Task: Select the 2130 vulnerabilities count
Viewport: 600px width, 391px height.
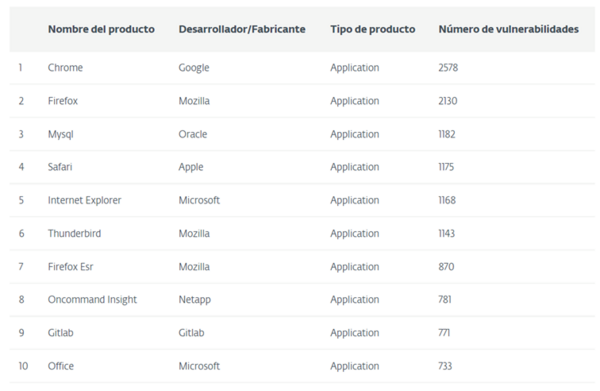Action: tap(448, 101)
